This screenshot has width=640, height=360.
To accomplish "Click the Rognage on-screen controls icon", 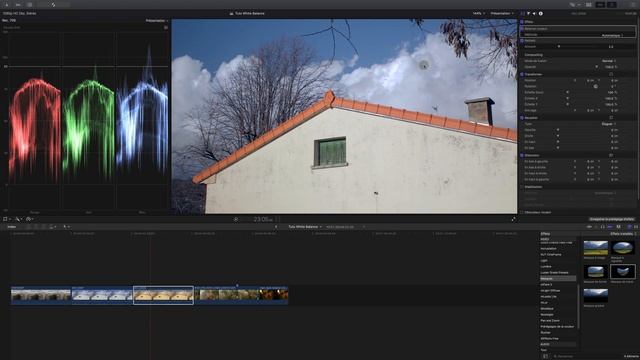I will coord(611,118).
